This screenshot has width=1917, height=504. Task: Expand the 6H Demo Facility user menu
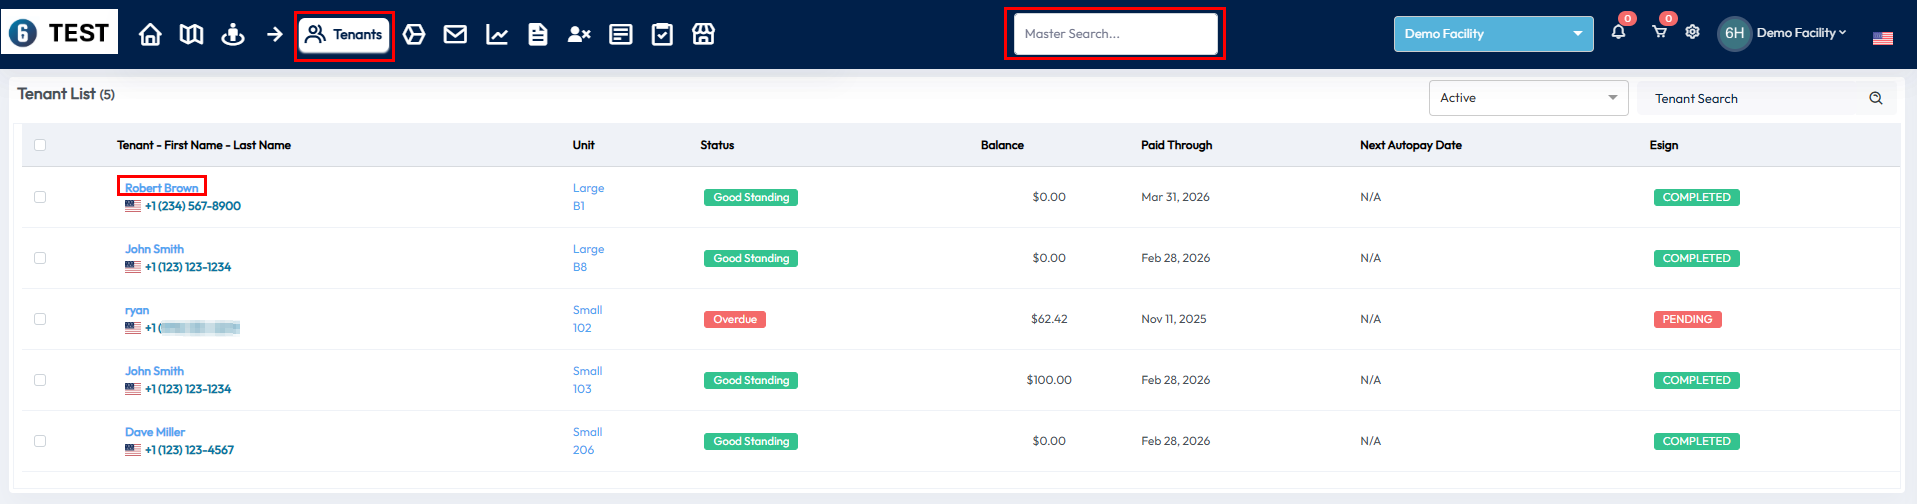click(1783, 33)
